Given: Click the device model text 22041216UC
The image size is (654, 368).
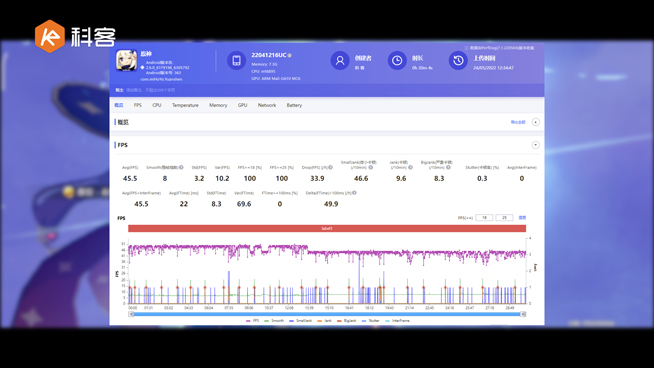Looking at the screenshot, I should click(x=269, y=55).
